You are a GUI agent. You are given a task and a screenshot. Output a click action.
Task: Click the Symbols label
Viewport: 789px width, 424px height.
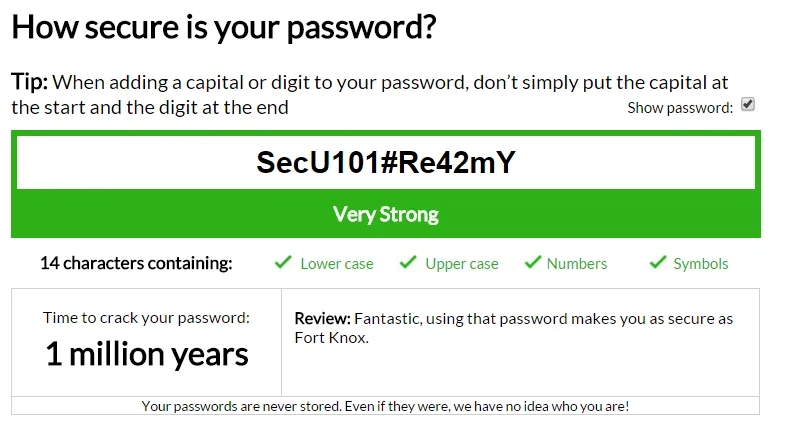pos(701,264)
